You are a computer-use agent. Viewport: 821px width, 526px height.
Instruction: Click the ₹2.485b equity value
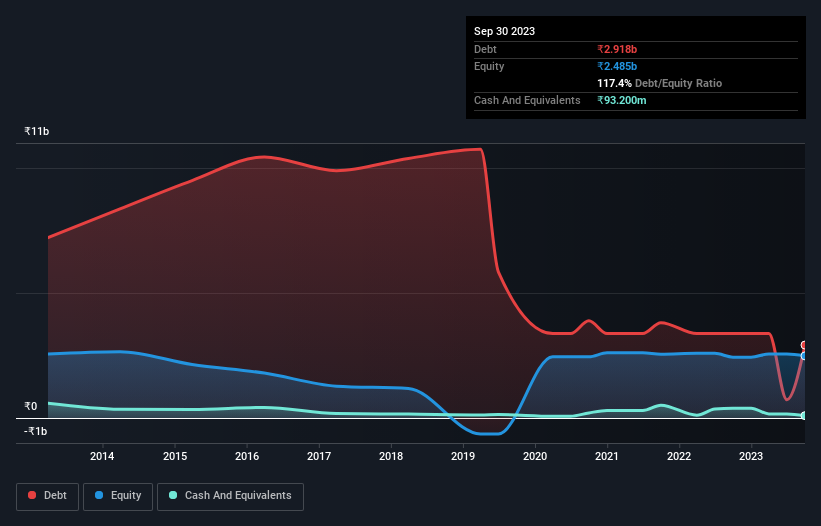click(617, 66)
